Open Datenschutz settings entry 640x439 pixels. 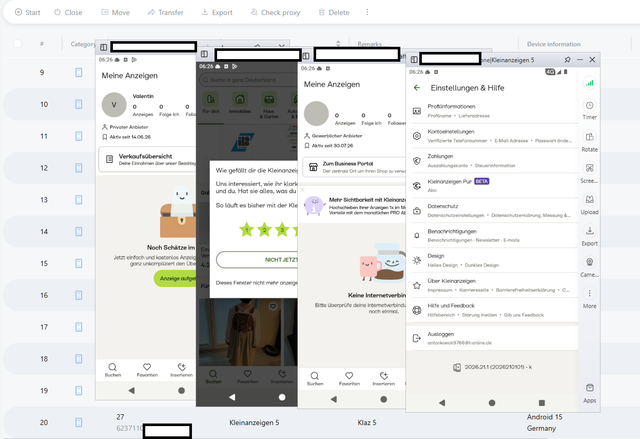coord(492,211)
